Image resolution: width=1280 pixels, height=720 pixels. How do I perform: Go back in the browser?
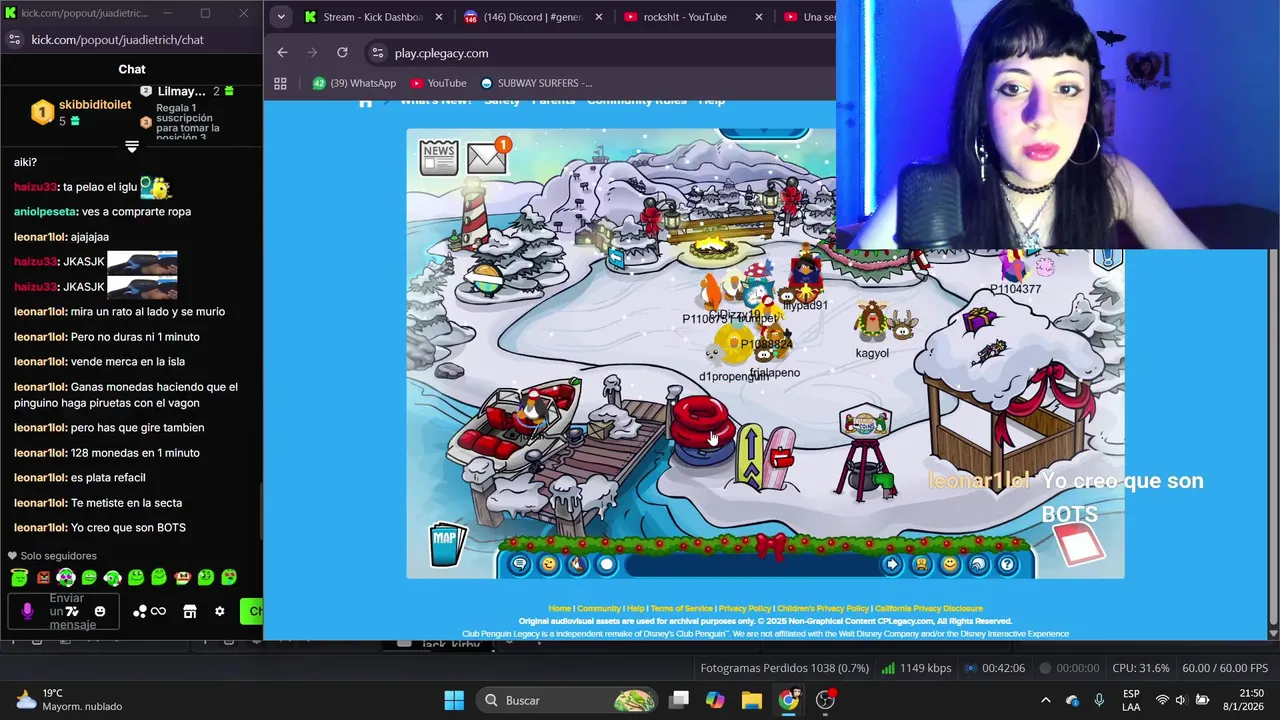(282, 53)
